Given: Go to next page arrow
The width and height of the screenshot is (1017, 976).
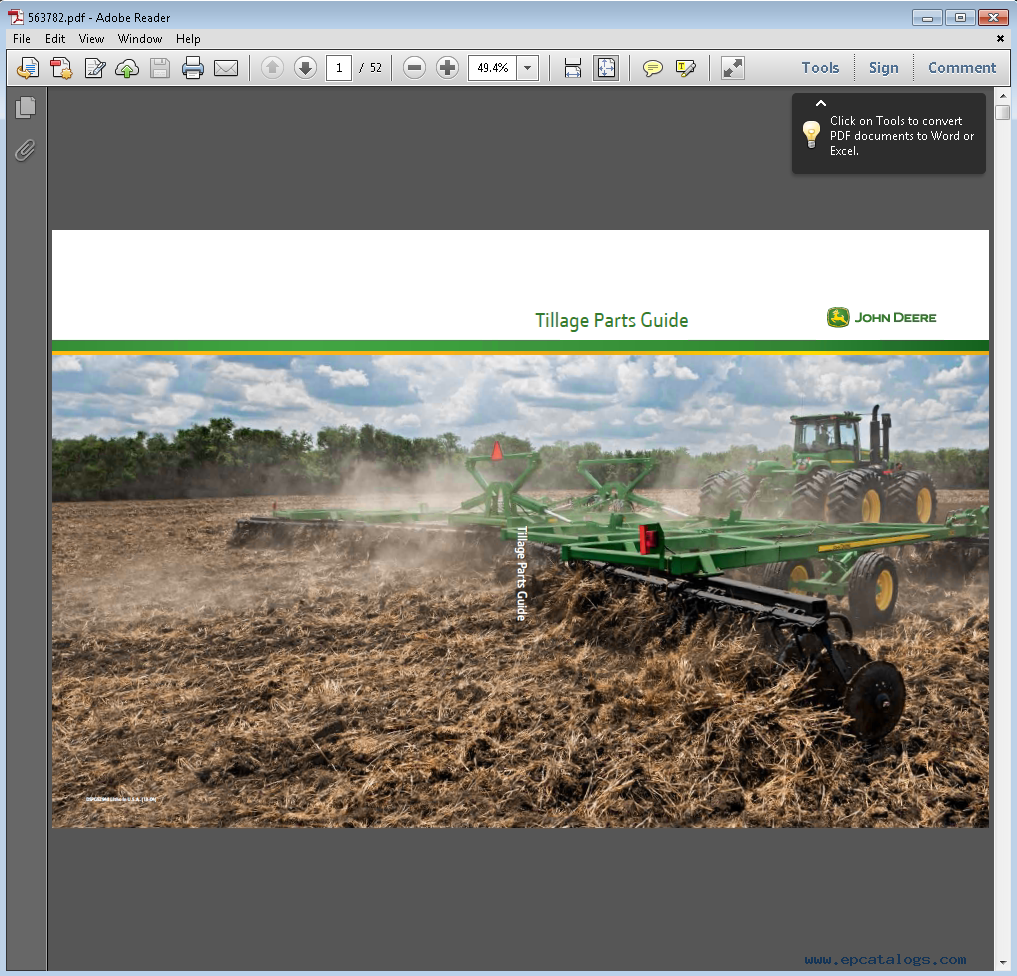Looking at the screenshot, I should (x=305, y=68).
